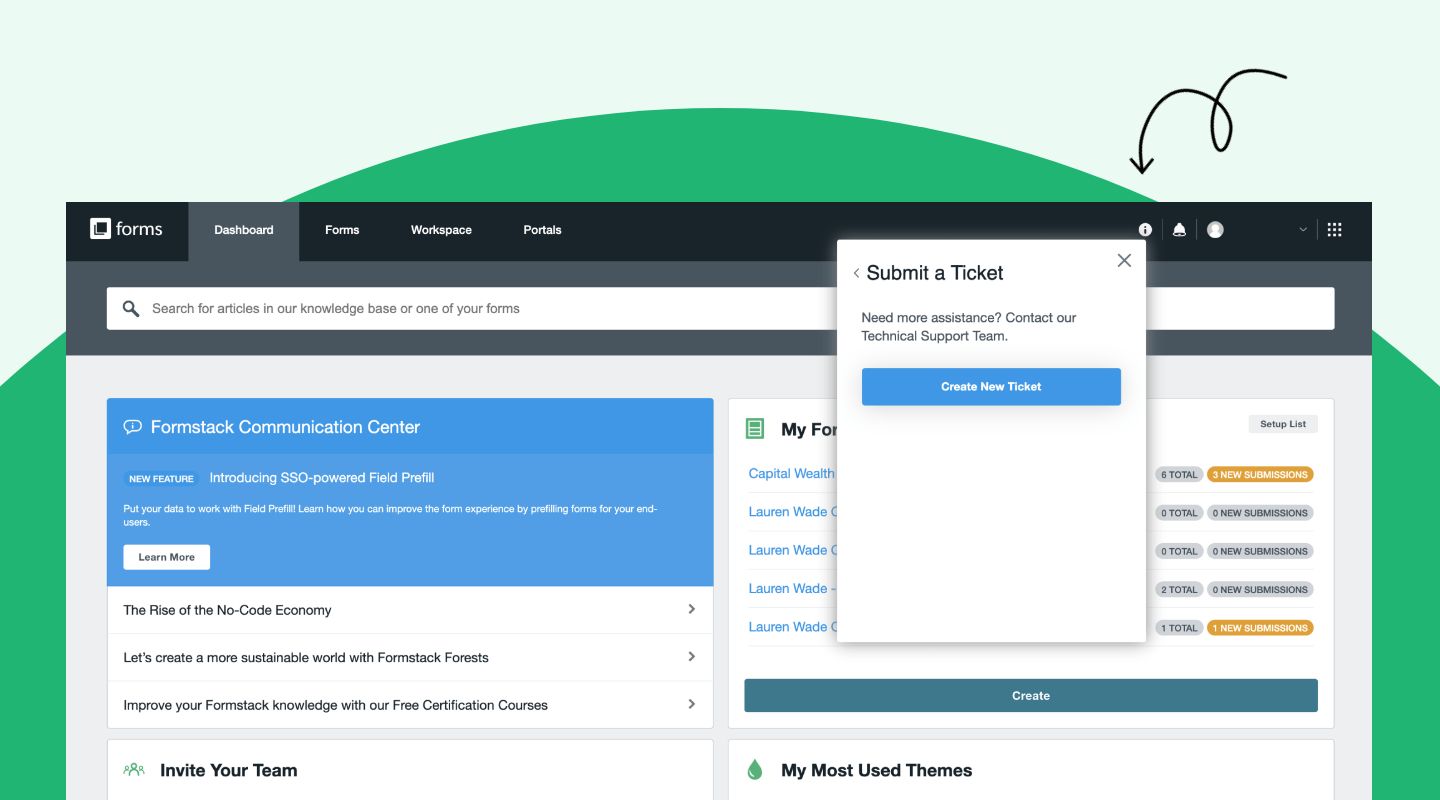Open the apps grid icon top right

(x=1334, y=229)
